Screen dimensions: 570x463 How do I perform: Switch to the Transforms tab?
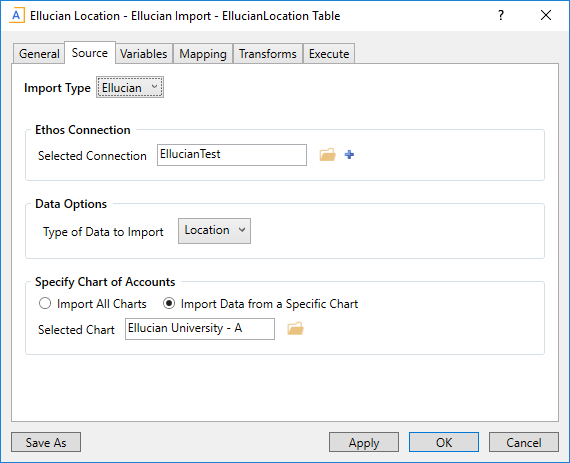(x=268, y=54)
